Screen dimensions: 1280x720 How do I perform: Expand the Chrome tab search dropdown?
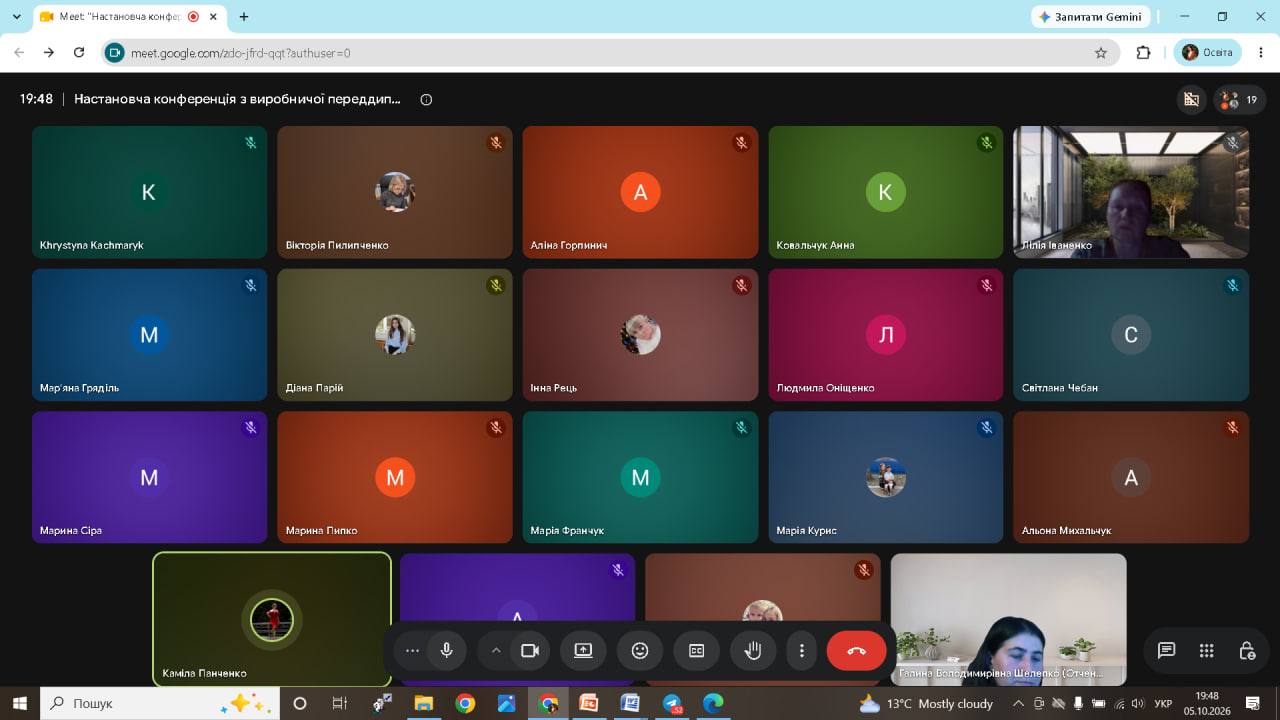pyautogui.click(x=17, y=17)
